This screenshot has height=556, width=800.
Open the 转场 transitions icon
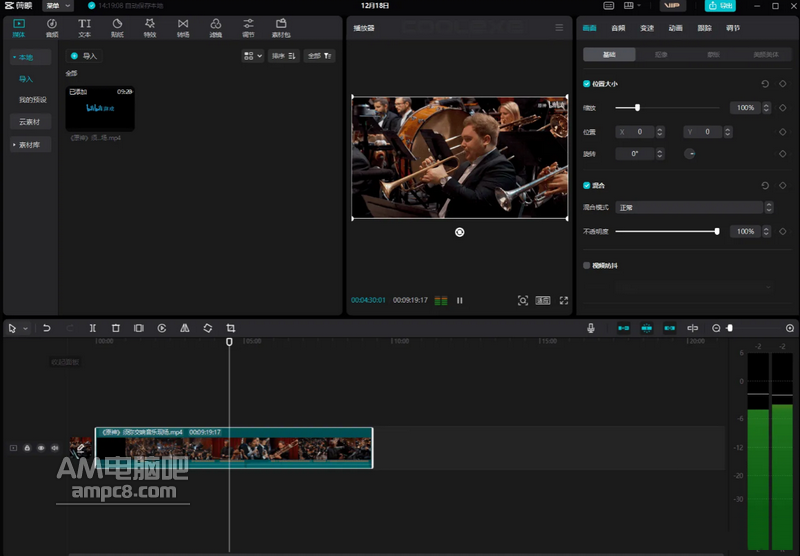[183, 28]
